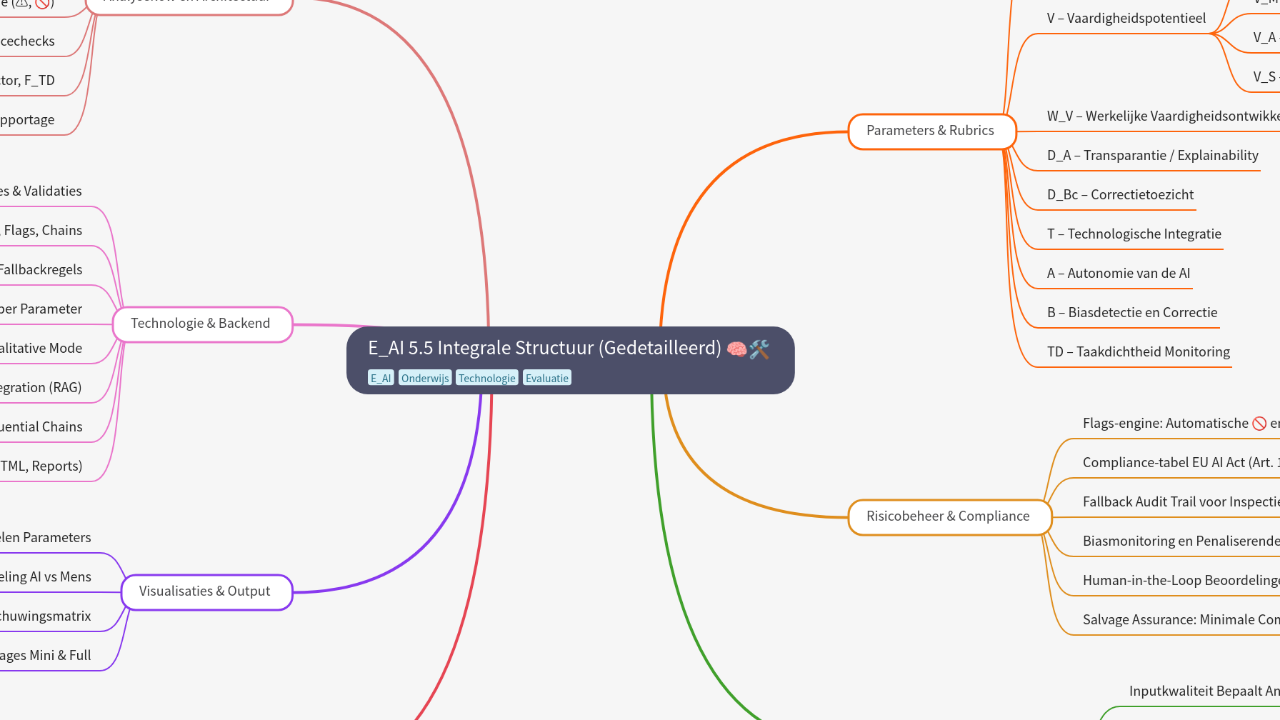Select the 'ages Mini & Full' item

(x=46, y=656)
